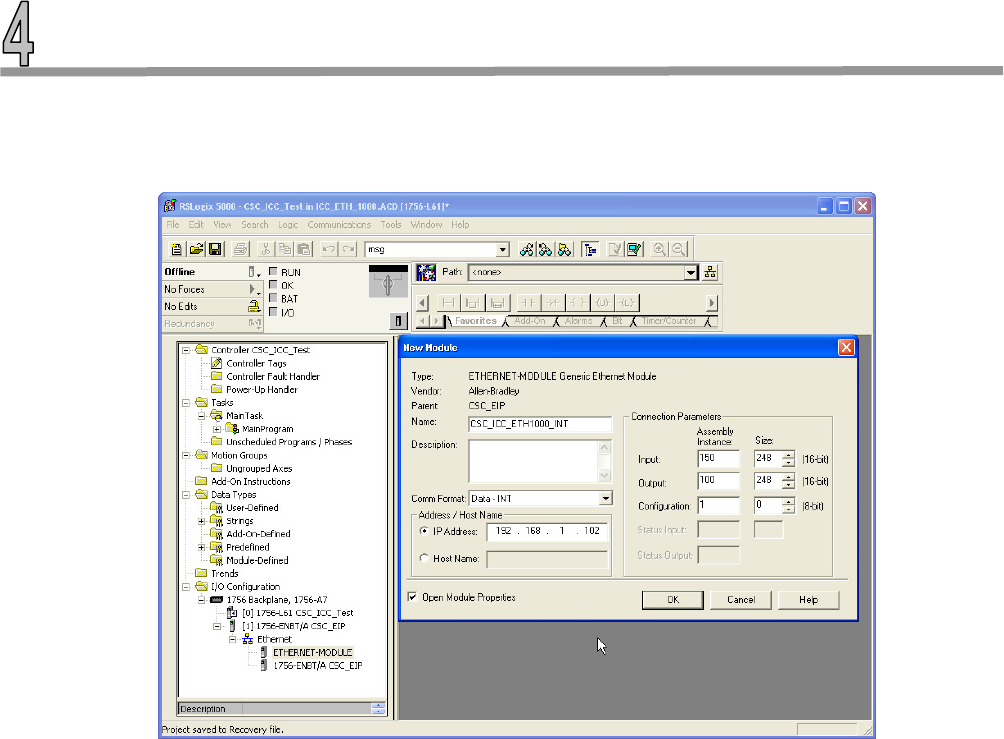Expand the Strings data type node
This screenshot has height=739, width=1004.
point(202,521)
